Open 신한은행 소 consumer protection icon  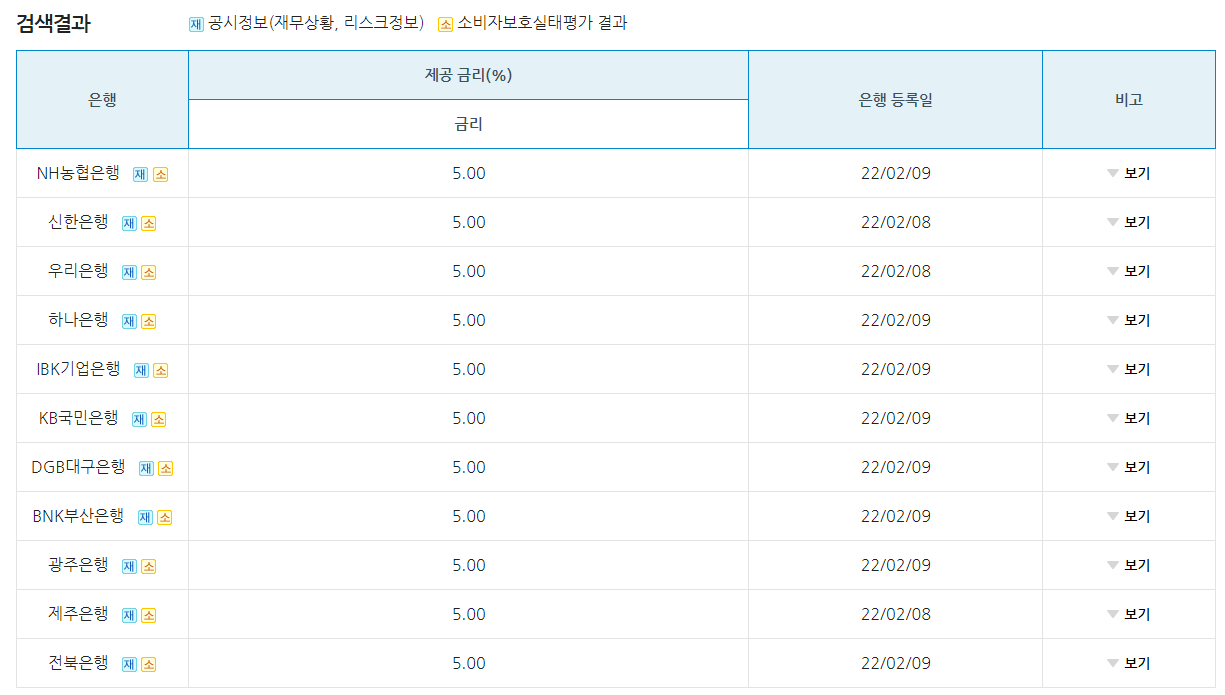pyautogui.click(x=148, y=223)
